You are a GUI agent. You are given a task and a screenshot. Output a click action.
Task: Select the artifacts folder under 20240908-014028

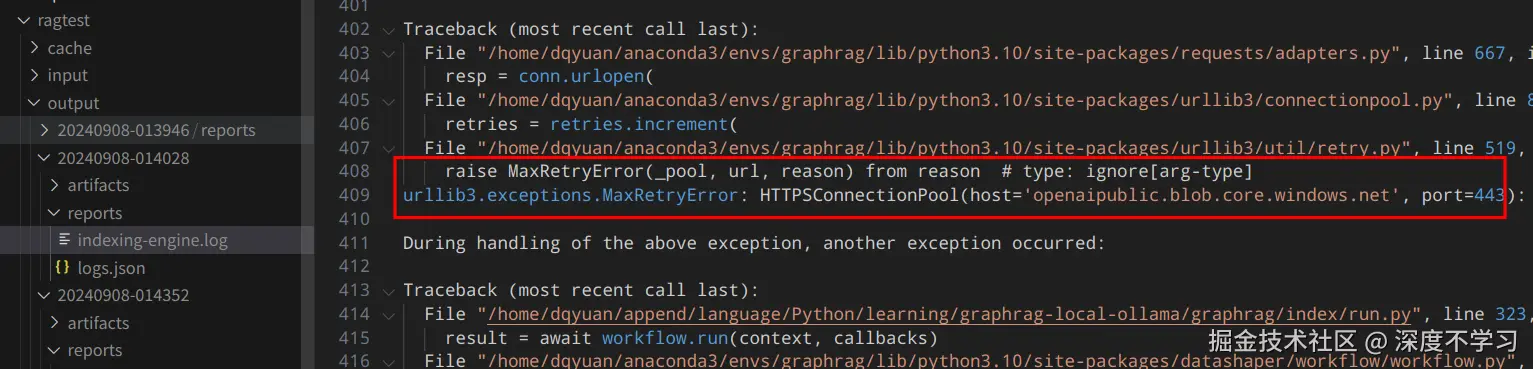(98, 185)
